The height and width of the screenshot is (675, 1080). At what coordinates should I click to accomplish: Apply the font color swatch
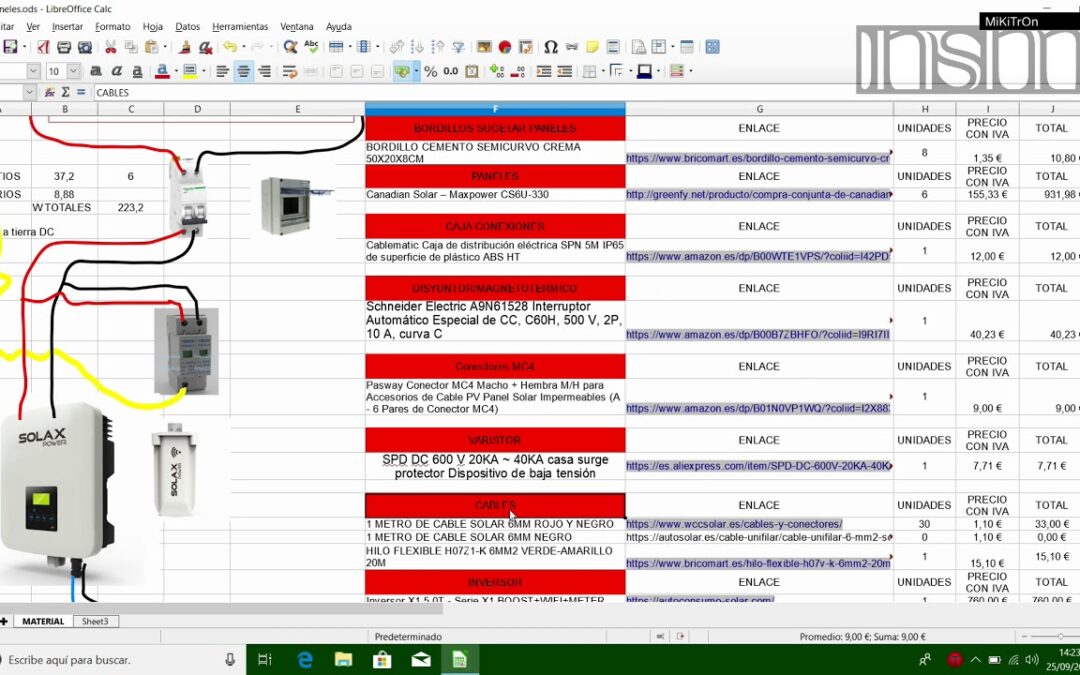click(x=163, y=71)
